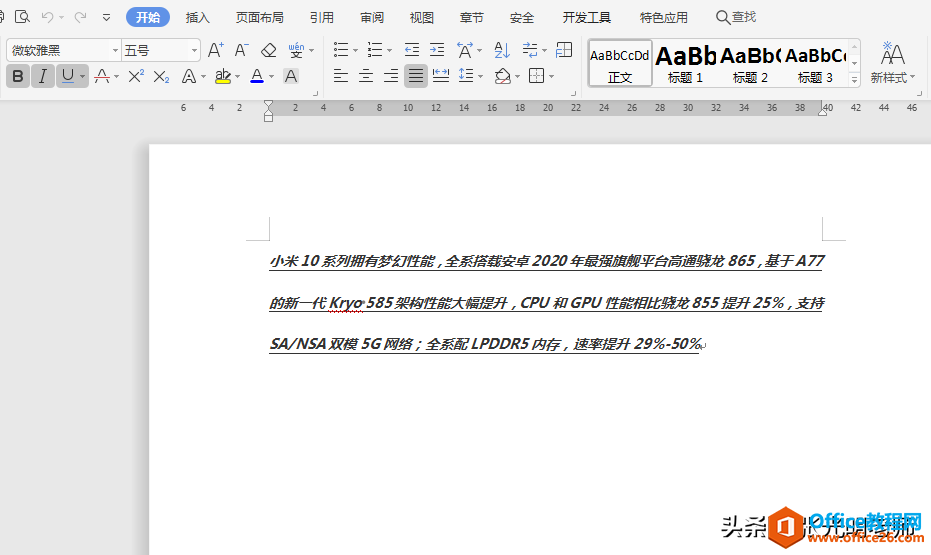931x555 pixels.
Task: Increase font size with A+ icon
Action: pyautogui.click(x=216, y=50)
